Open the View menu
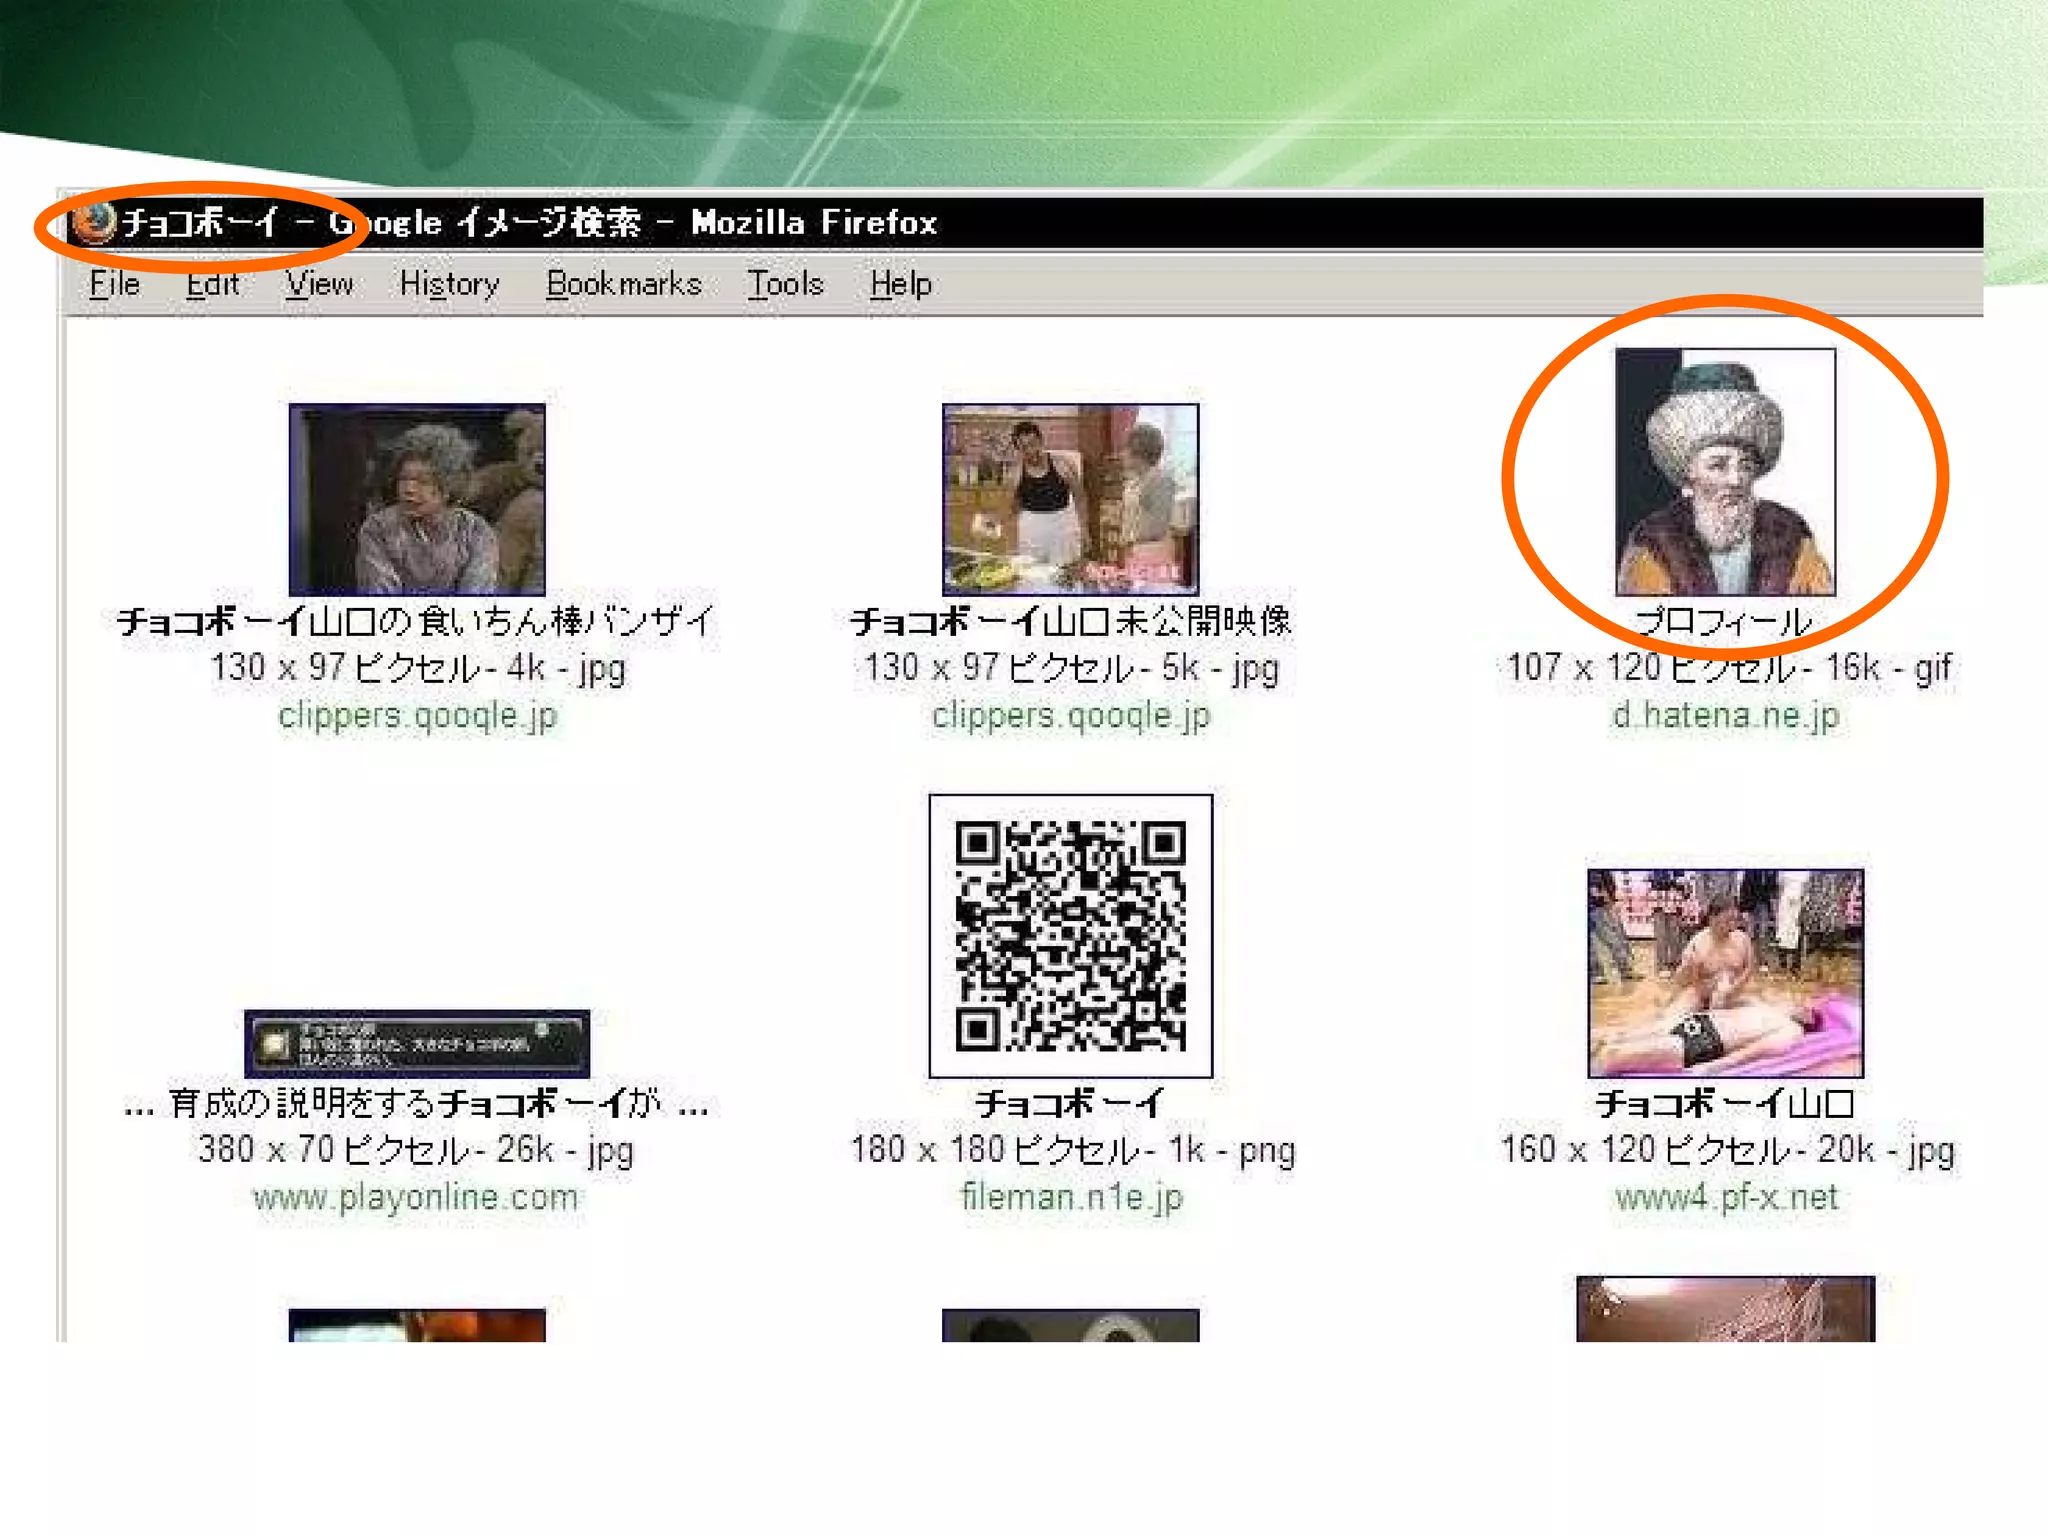This screenshot has width=2048, height=1536. pyautogui.click(x=319, y=285)
